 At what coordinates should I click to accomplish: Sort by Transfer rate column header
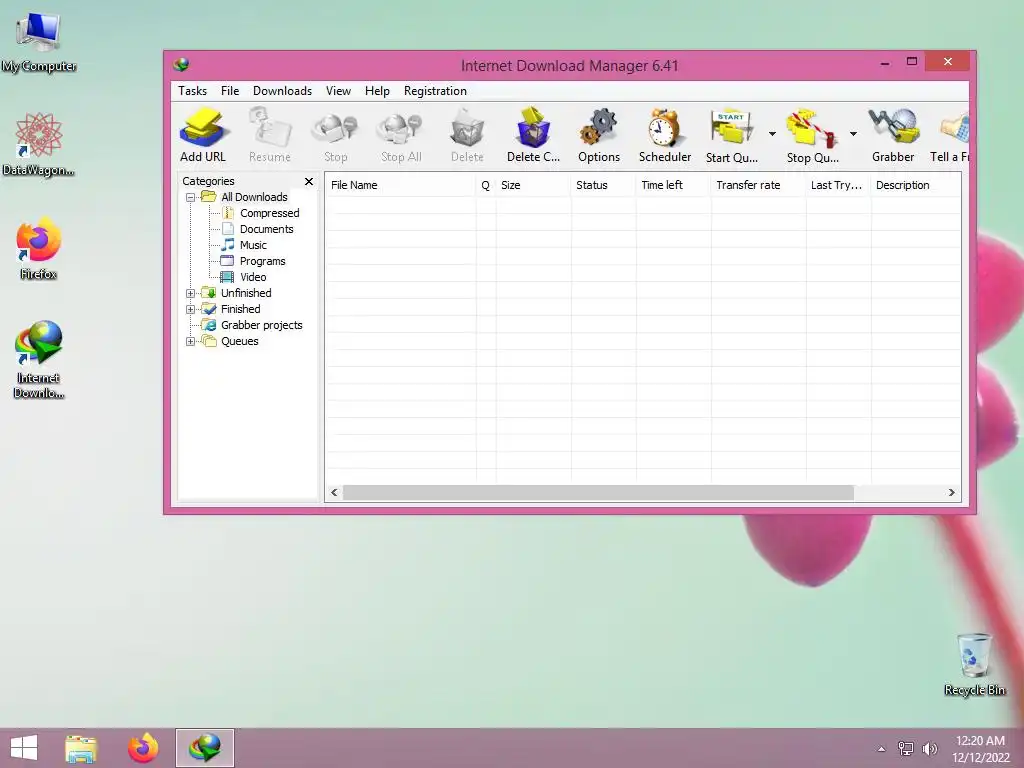758,185
